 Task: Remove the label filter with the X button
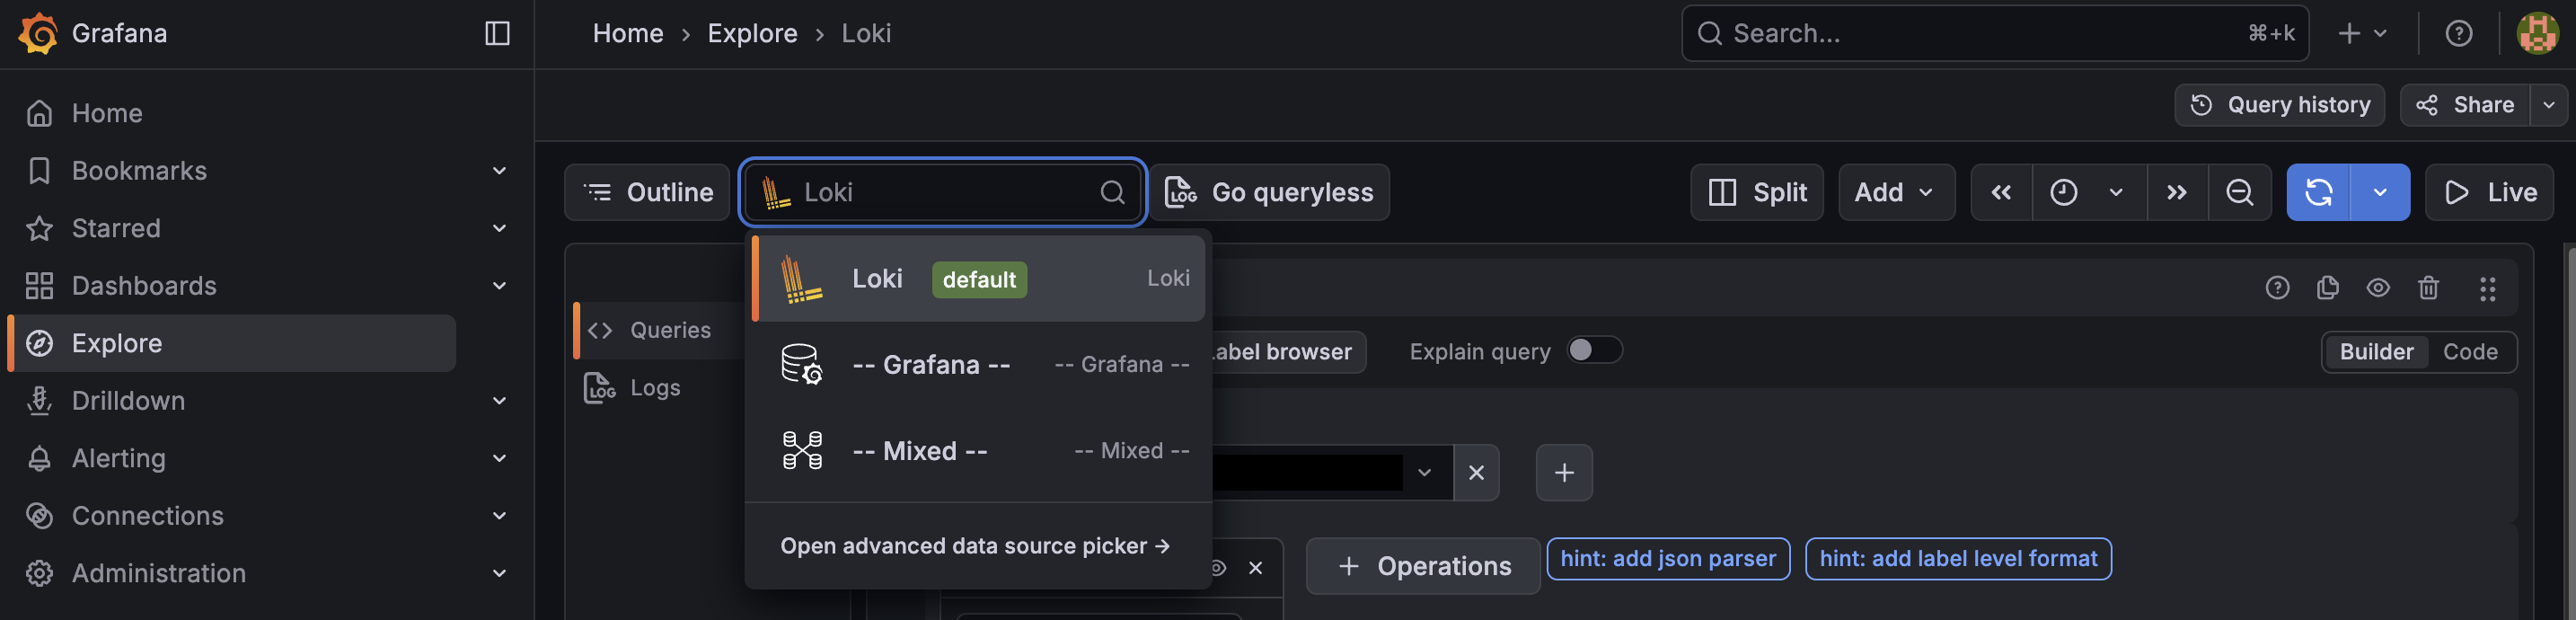[1476, 472]
